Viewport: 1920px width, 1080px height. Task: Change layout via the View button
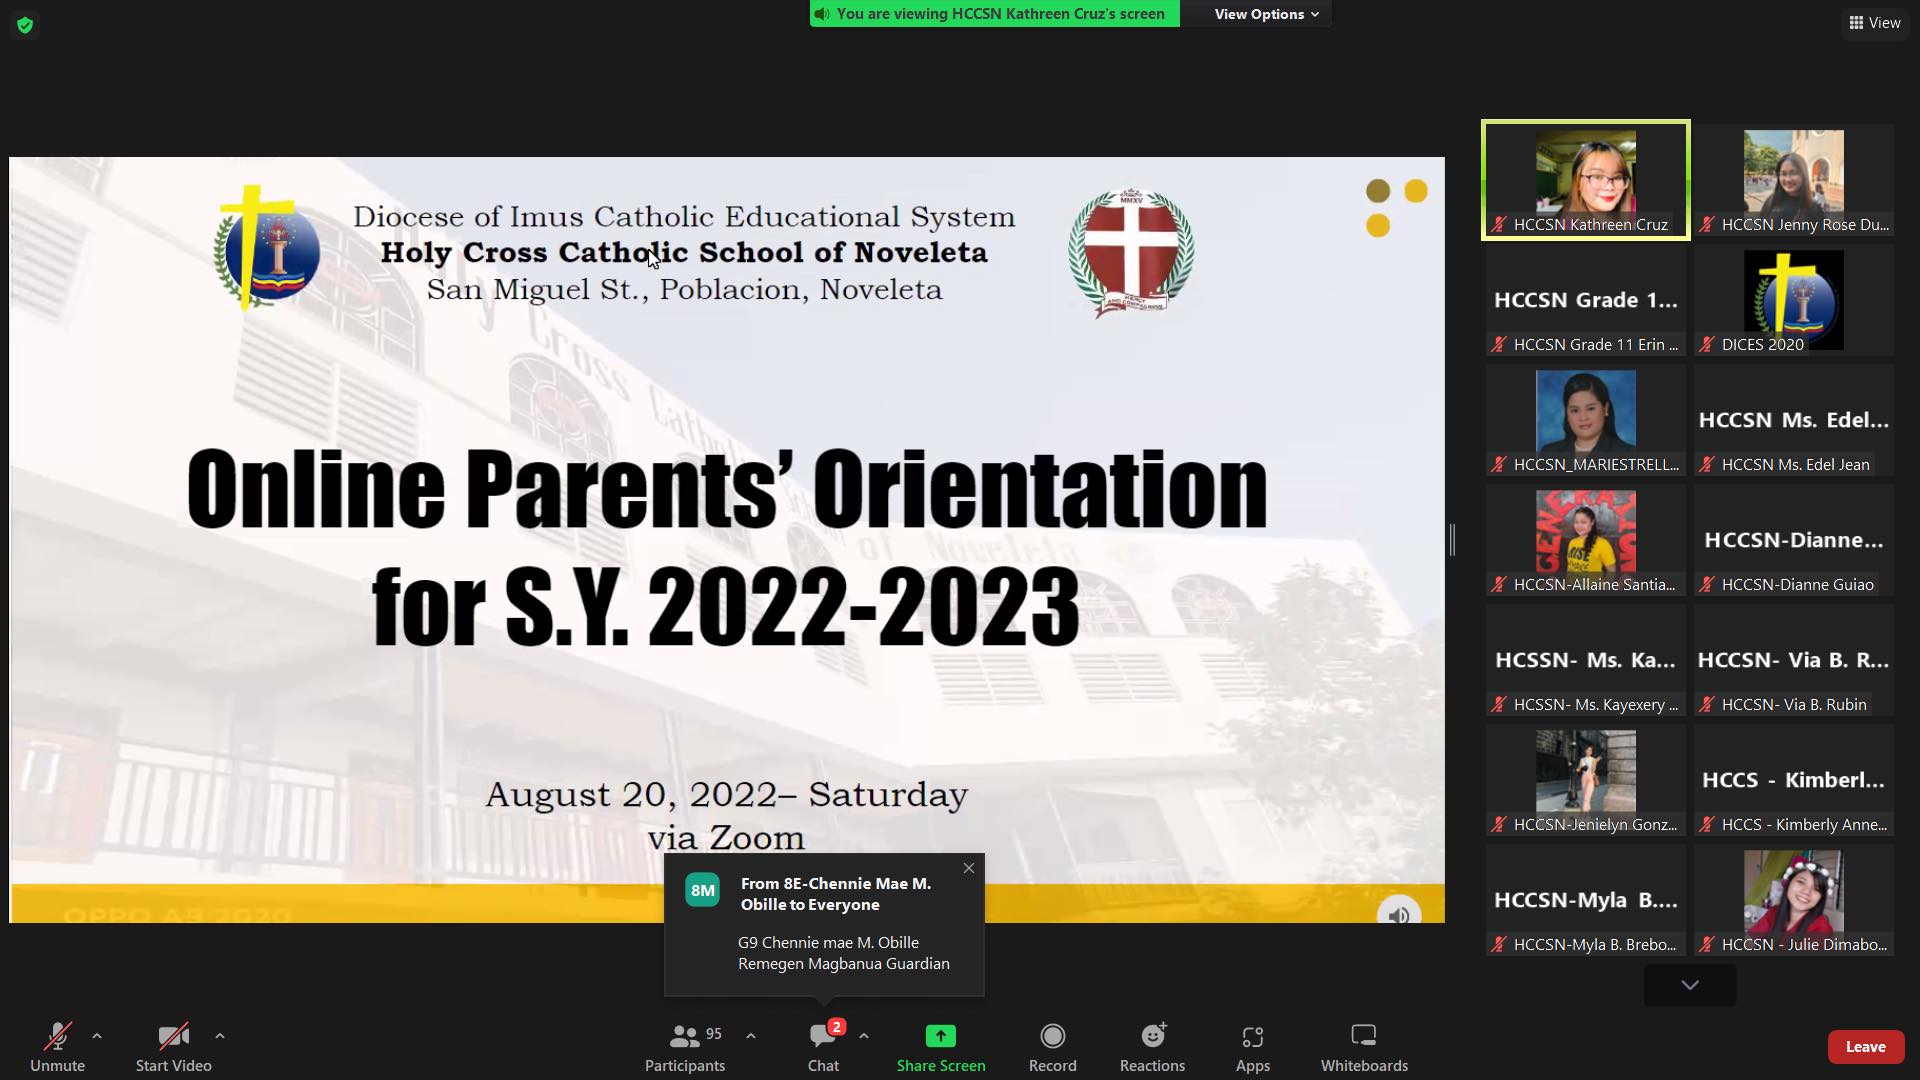pyautogui.click(x=1875, y=22)
